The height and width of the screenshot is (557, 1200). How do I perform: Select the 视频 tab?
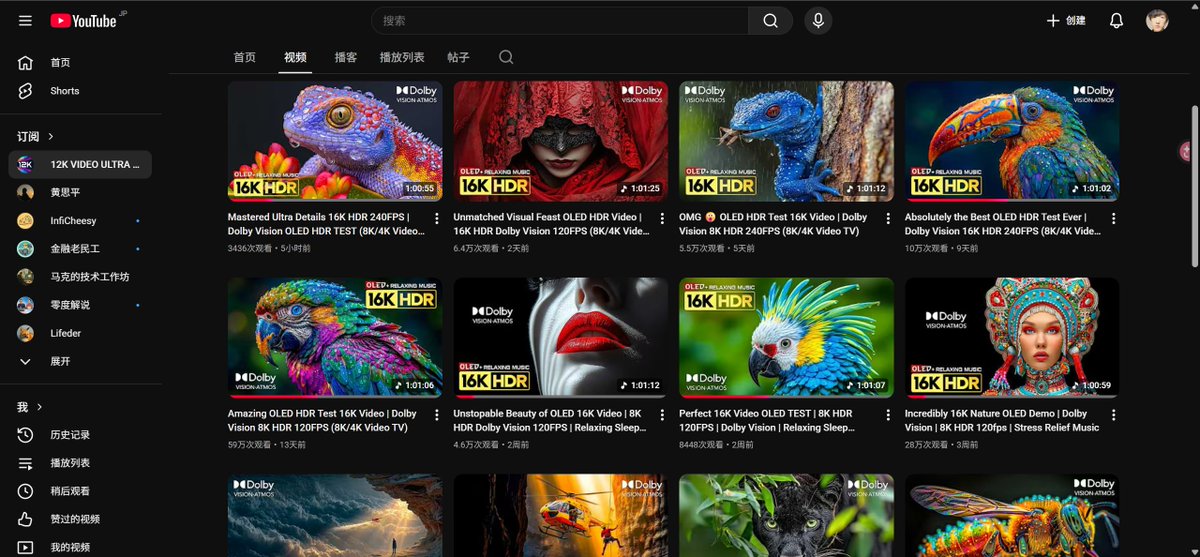tap(295, 57)
